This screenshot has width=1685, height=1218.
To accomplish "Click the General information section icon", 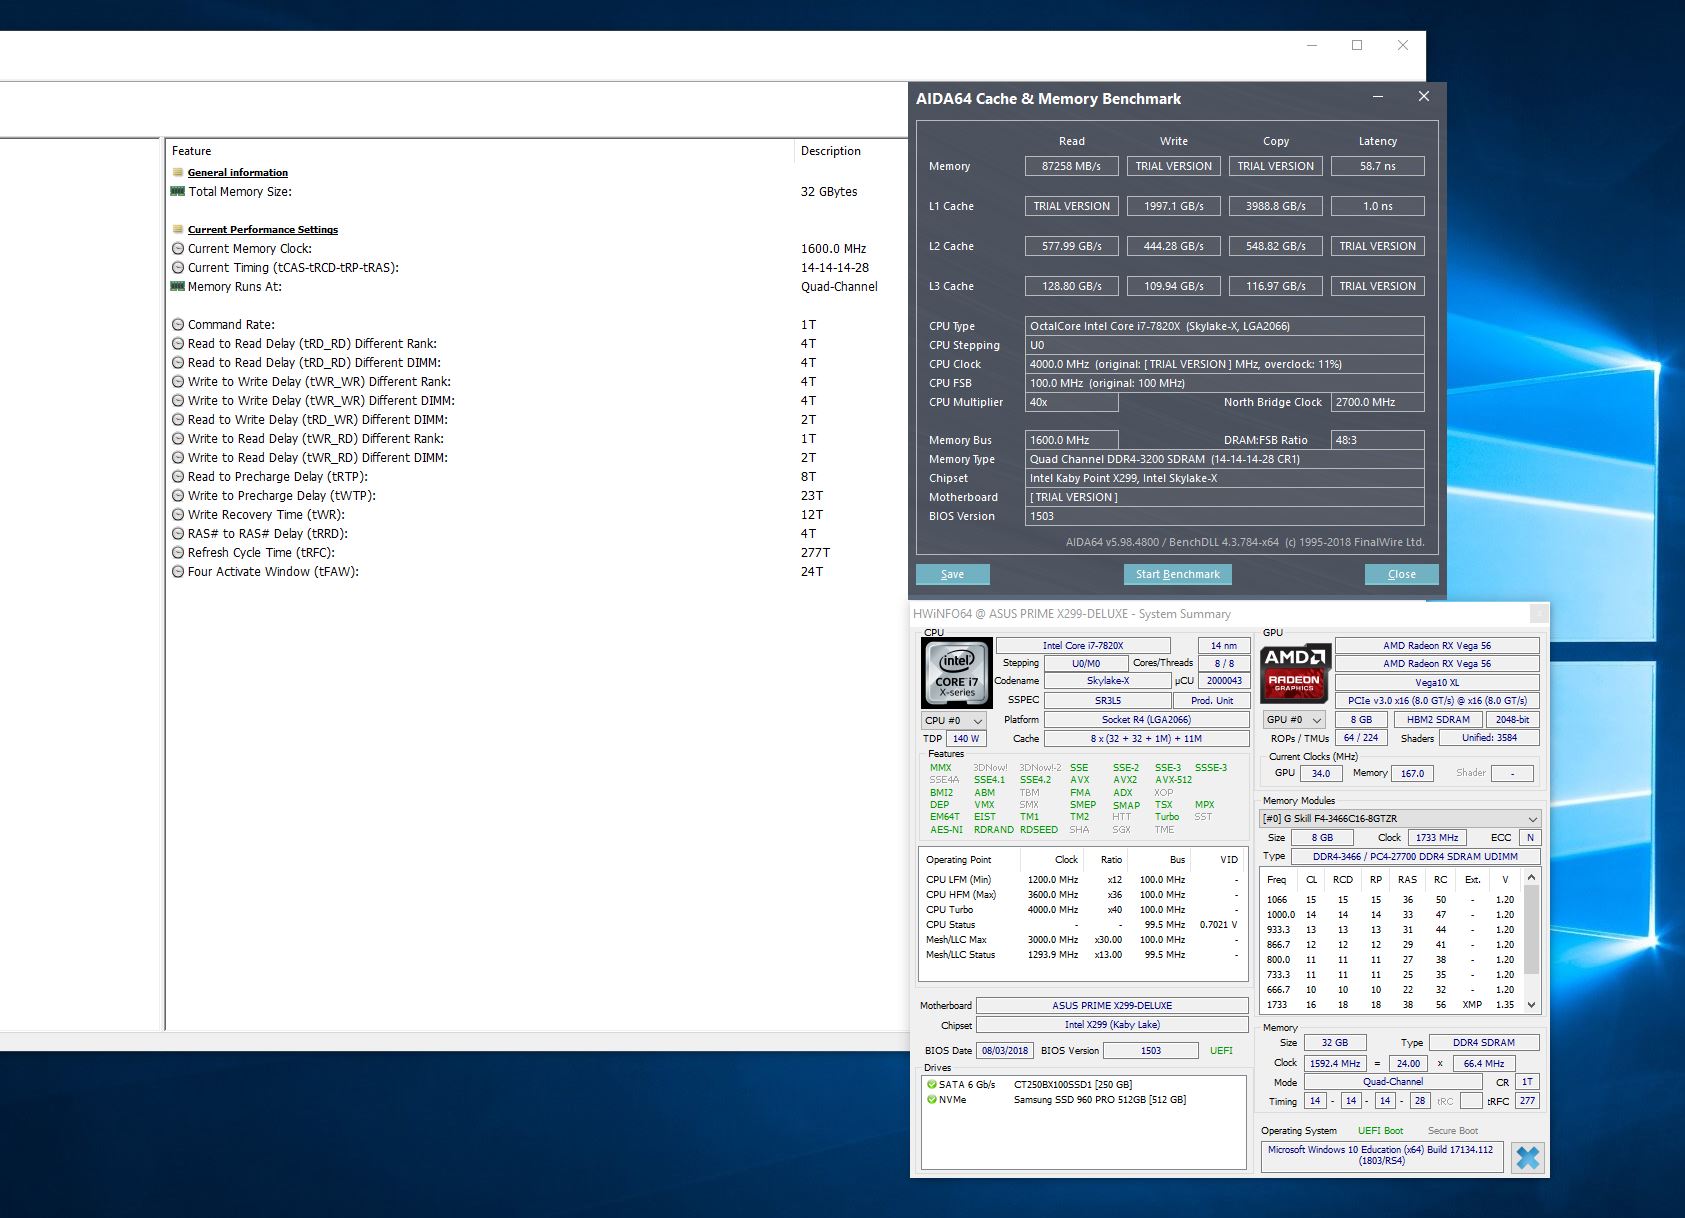I will tap(178, 172).
